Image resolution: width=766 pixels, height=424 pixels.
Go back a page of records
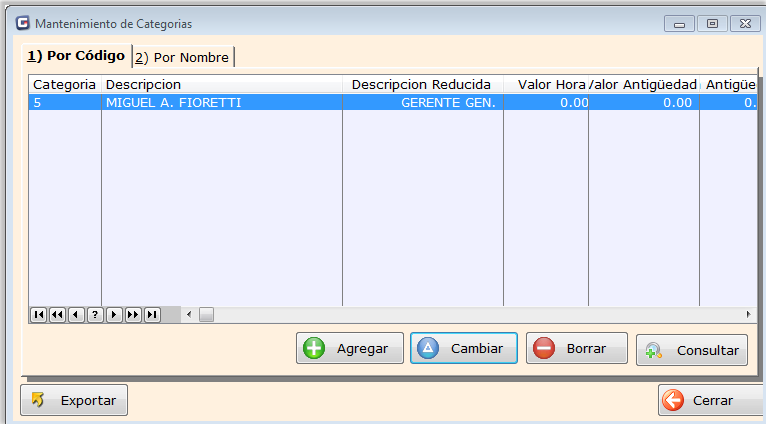[x=58, y=315]
